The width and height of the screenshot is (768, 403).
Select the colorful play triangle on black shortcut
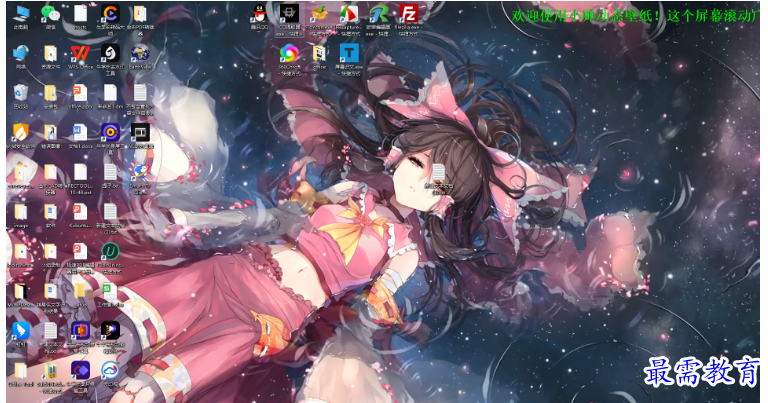click(x=110, y=331)
